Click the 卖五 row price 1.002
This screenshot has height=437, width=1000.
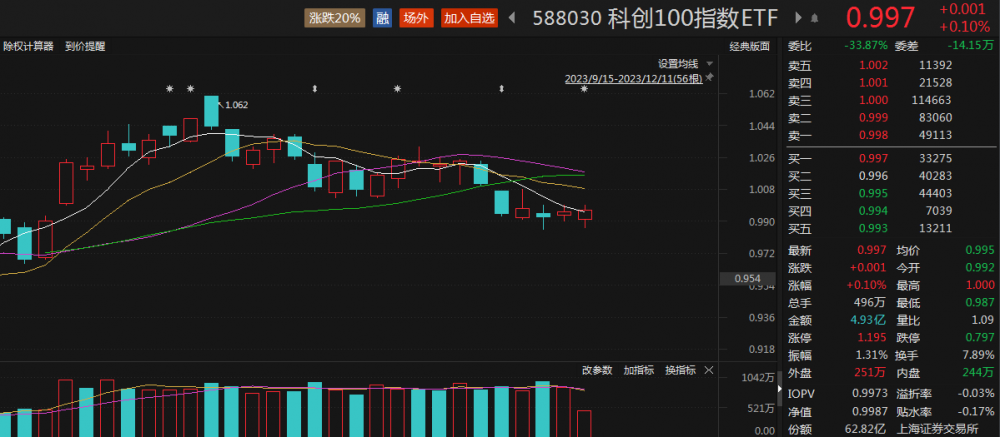873,65
